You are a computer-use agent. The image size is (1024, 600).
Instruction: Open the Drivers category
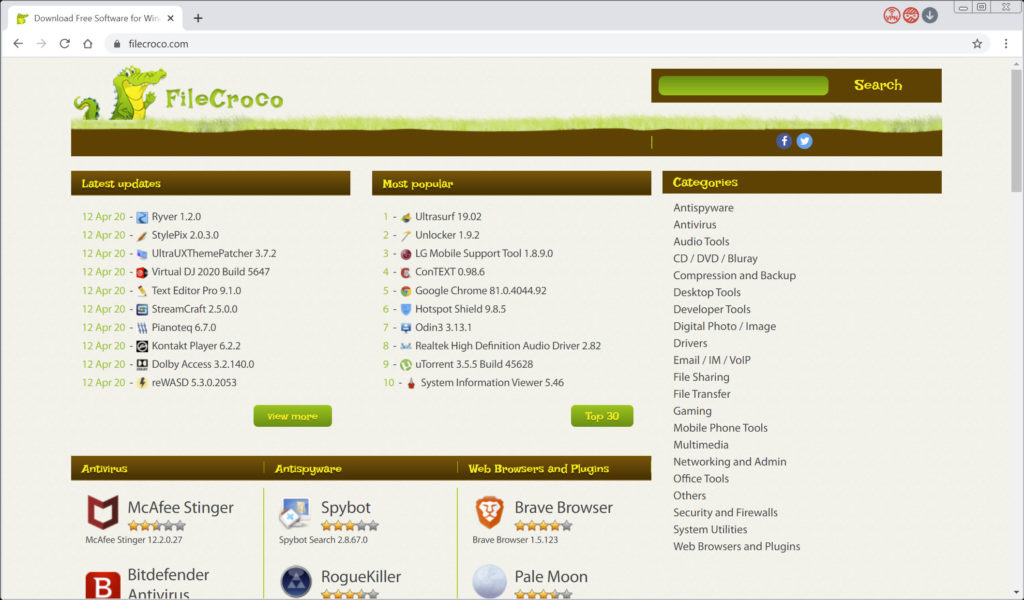click(690, 343)
